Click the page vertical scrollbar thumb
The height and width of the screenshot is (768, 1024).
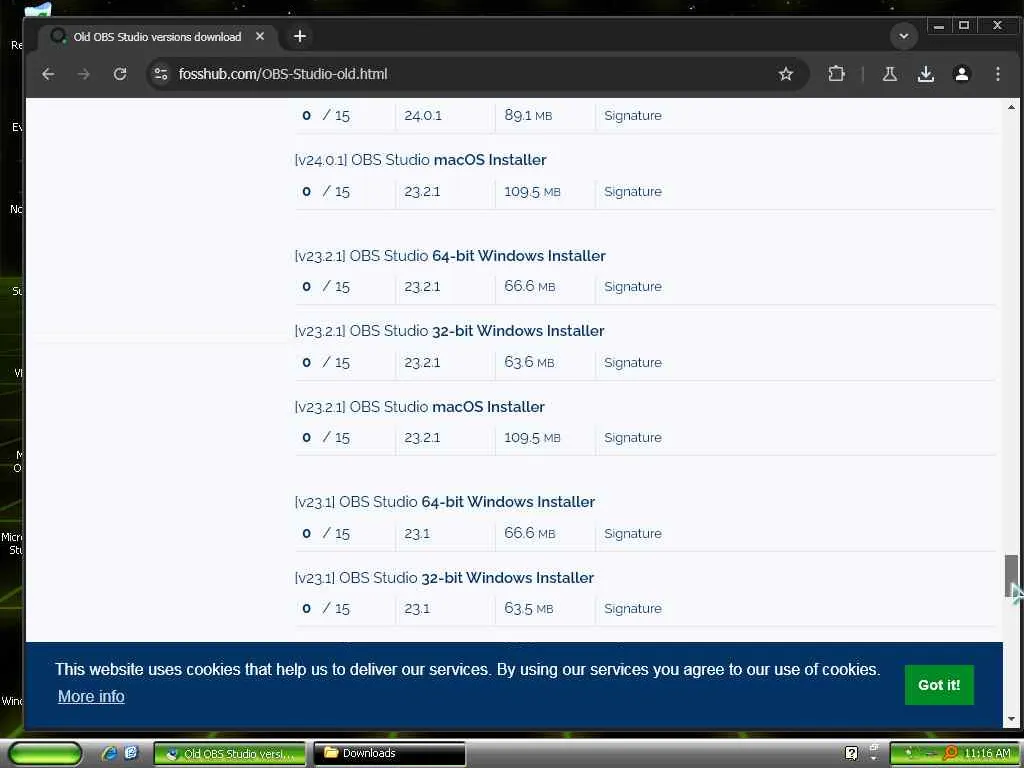click(x=1011, y=575)
